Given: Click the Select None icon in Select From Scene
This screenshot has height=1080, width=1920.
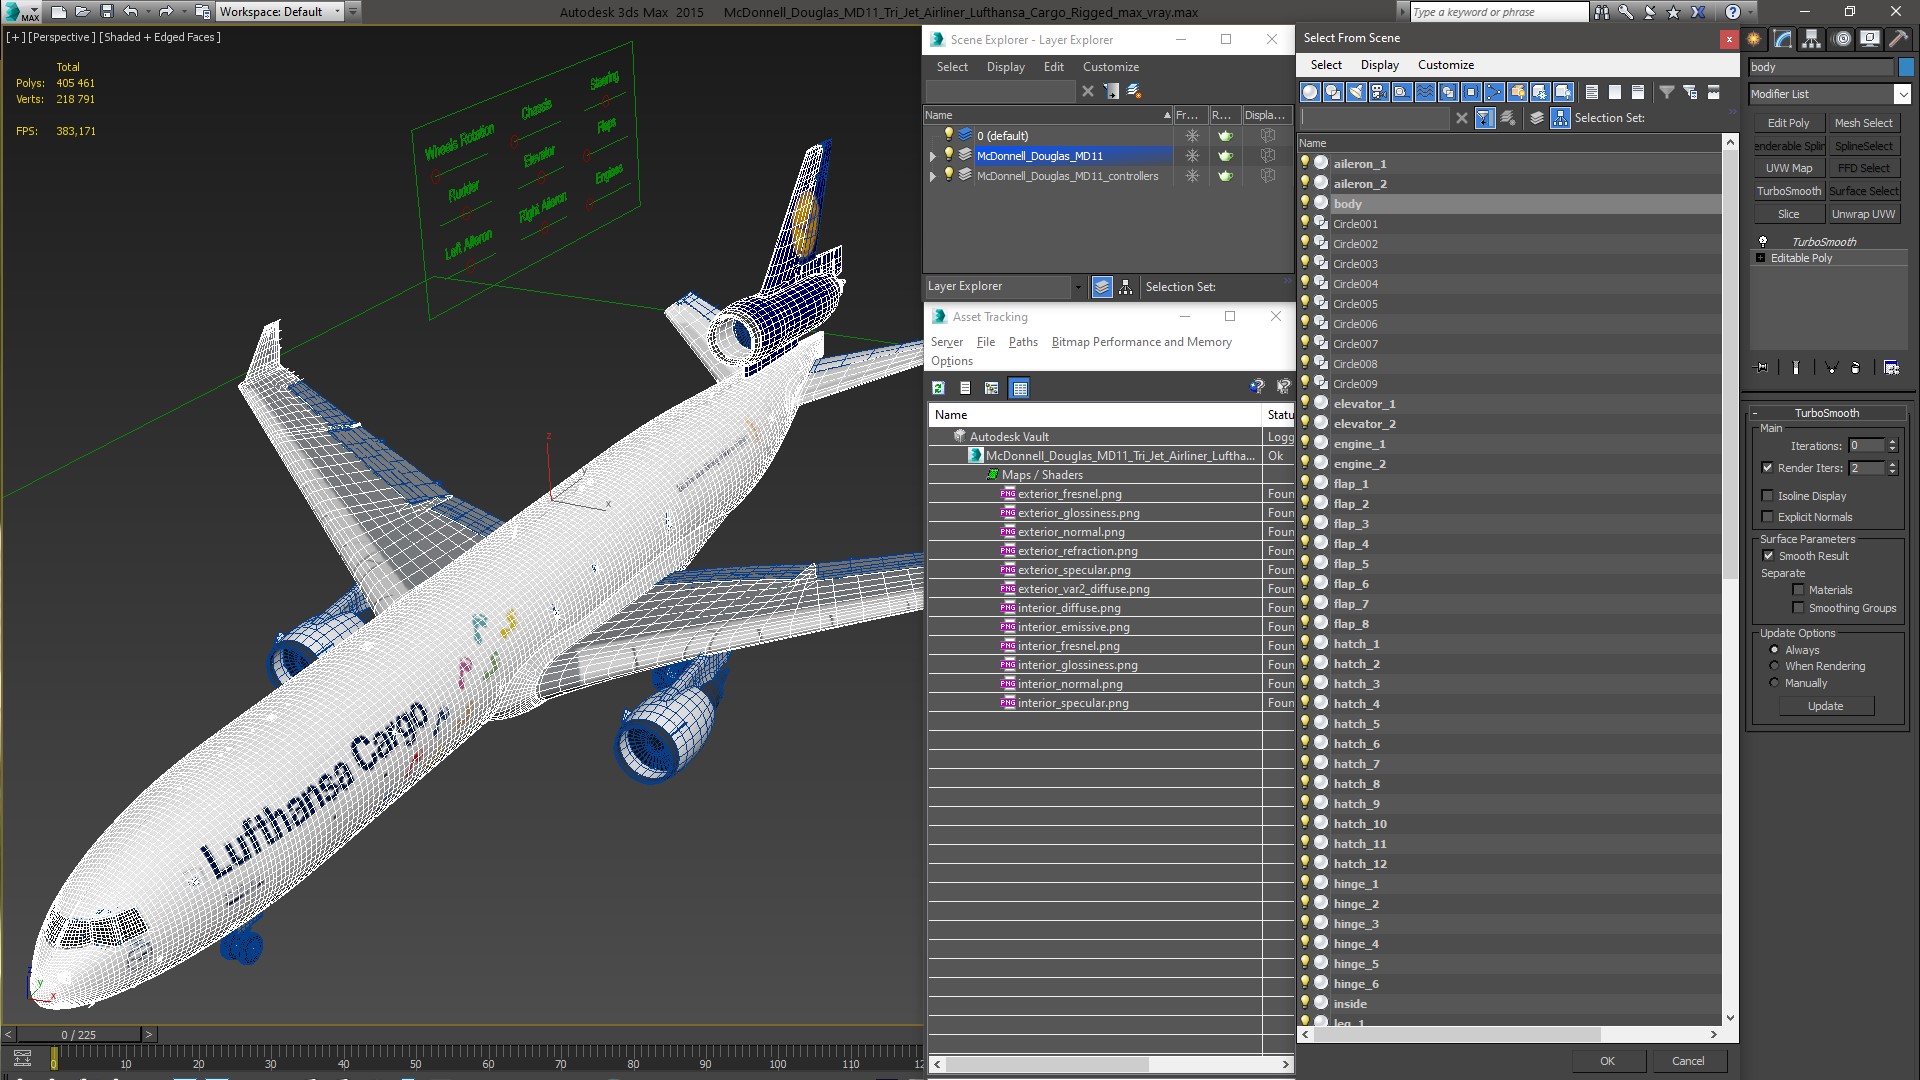Looking at the screenshot, I should point(1615,92).
